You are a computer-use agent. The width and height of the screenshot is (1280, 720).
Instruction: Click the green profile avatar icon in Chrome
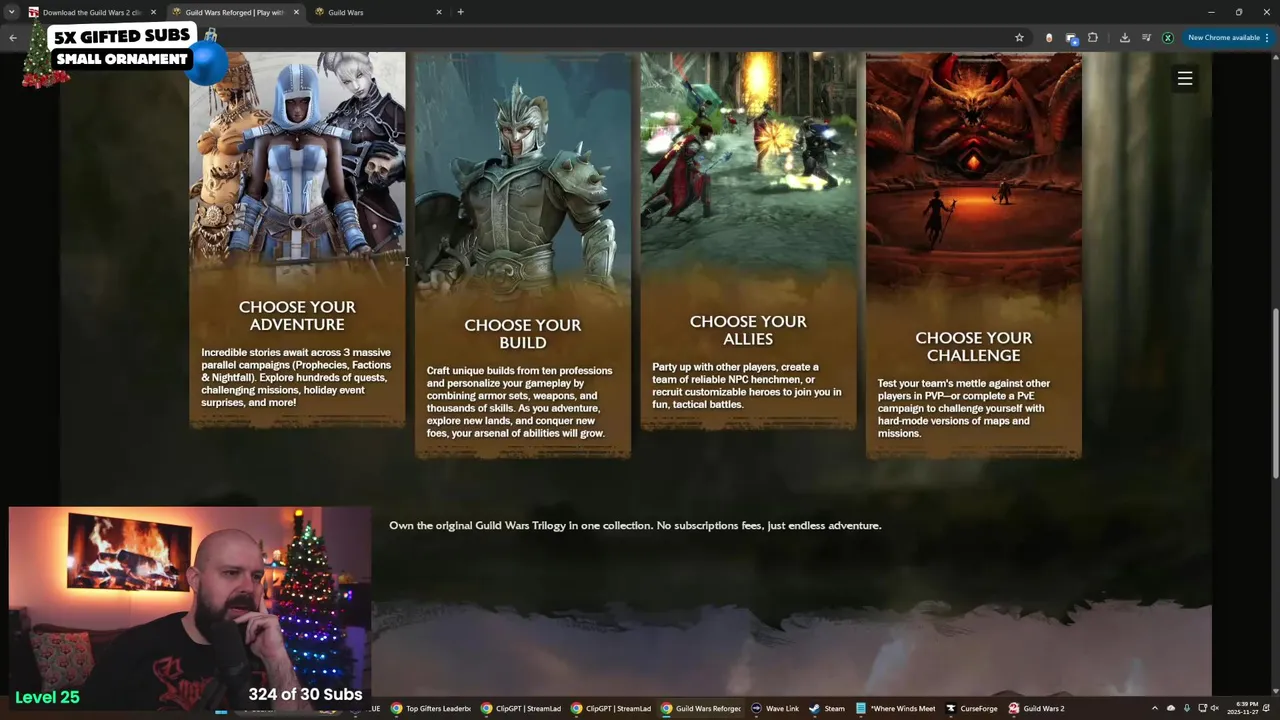pyautogui.click(x=1167, y=38)
